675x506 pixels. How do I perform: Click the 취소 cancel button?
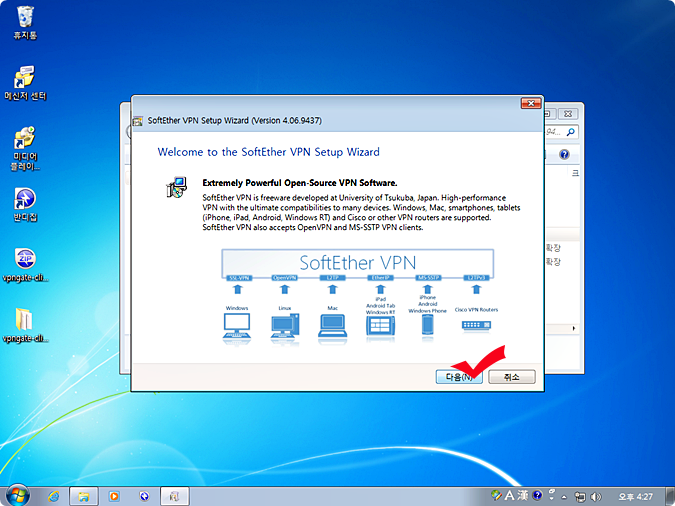point(512,377)
